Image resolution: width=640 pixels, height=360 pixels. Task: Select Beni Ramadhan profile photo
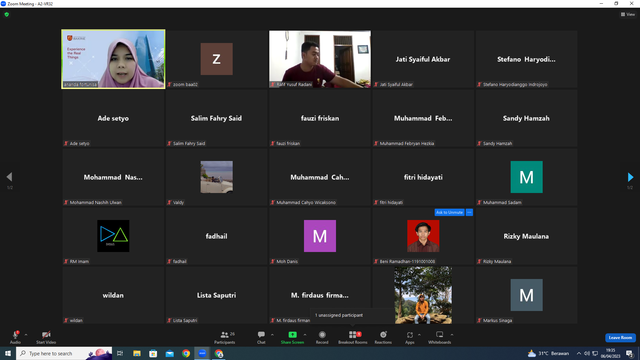423,236
